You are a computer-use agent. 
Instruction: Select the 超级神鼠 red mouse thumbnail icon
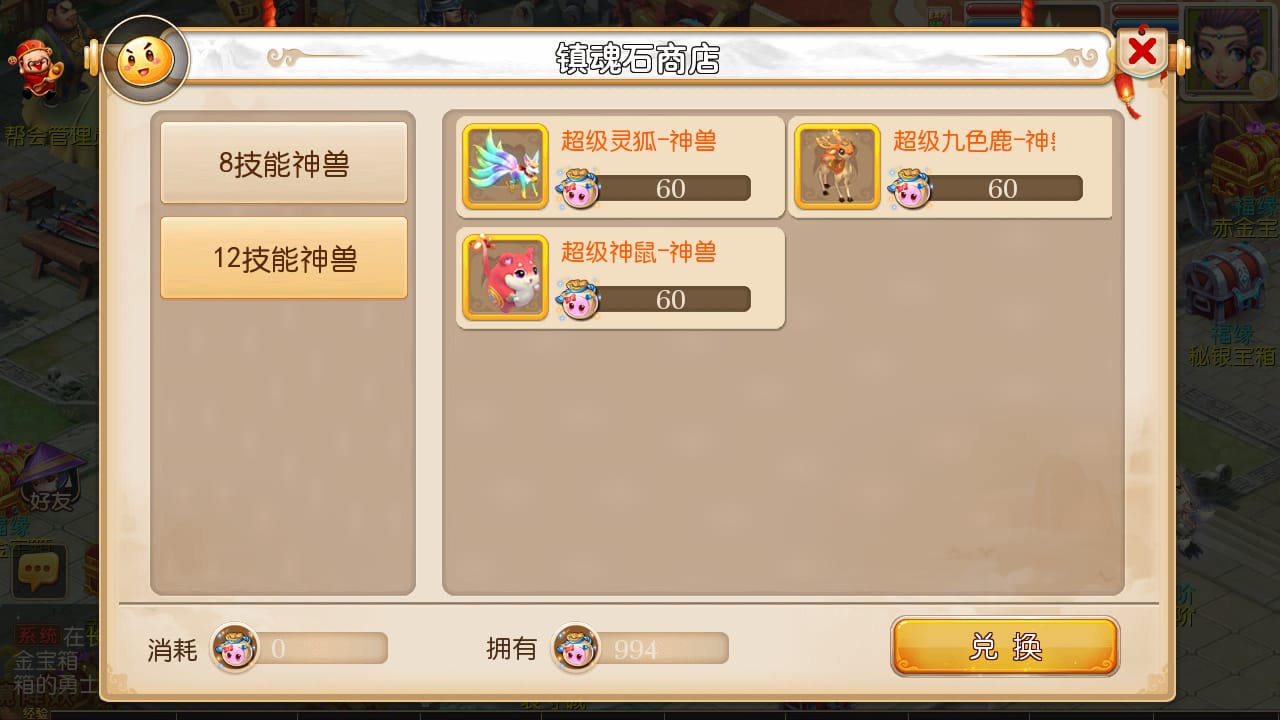[505, 277]
